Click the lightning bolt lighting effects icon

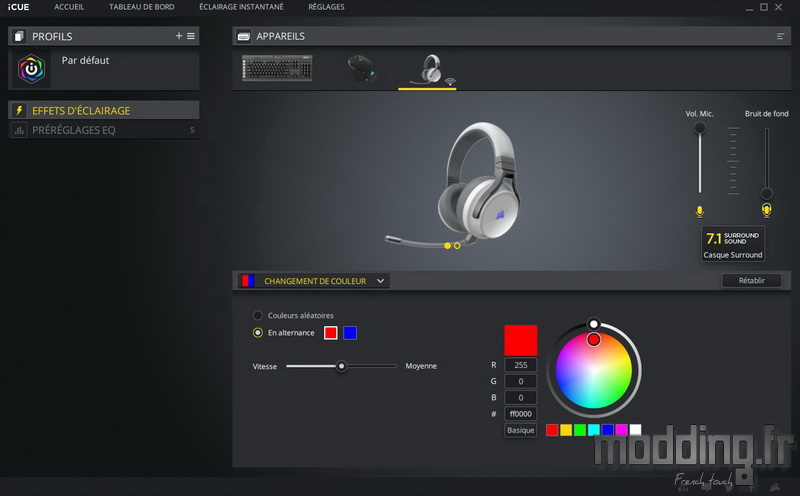click(x=19, y=110)
